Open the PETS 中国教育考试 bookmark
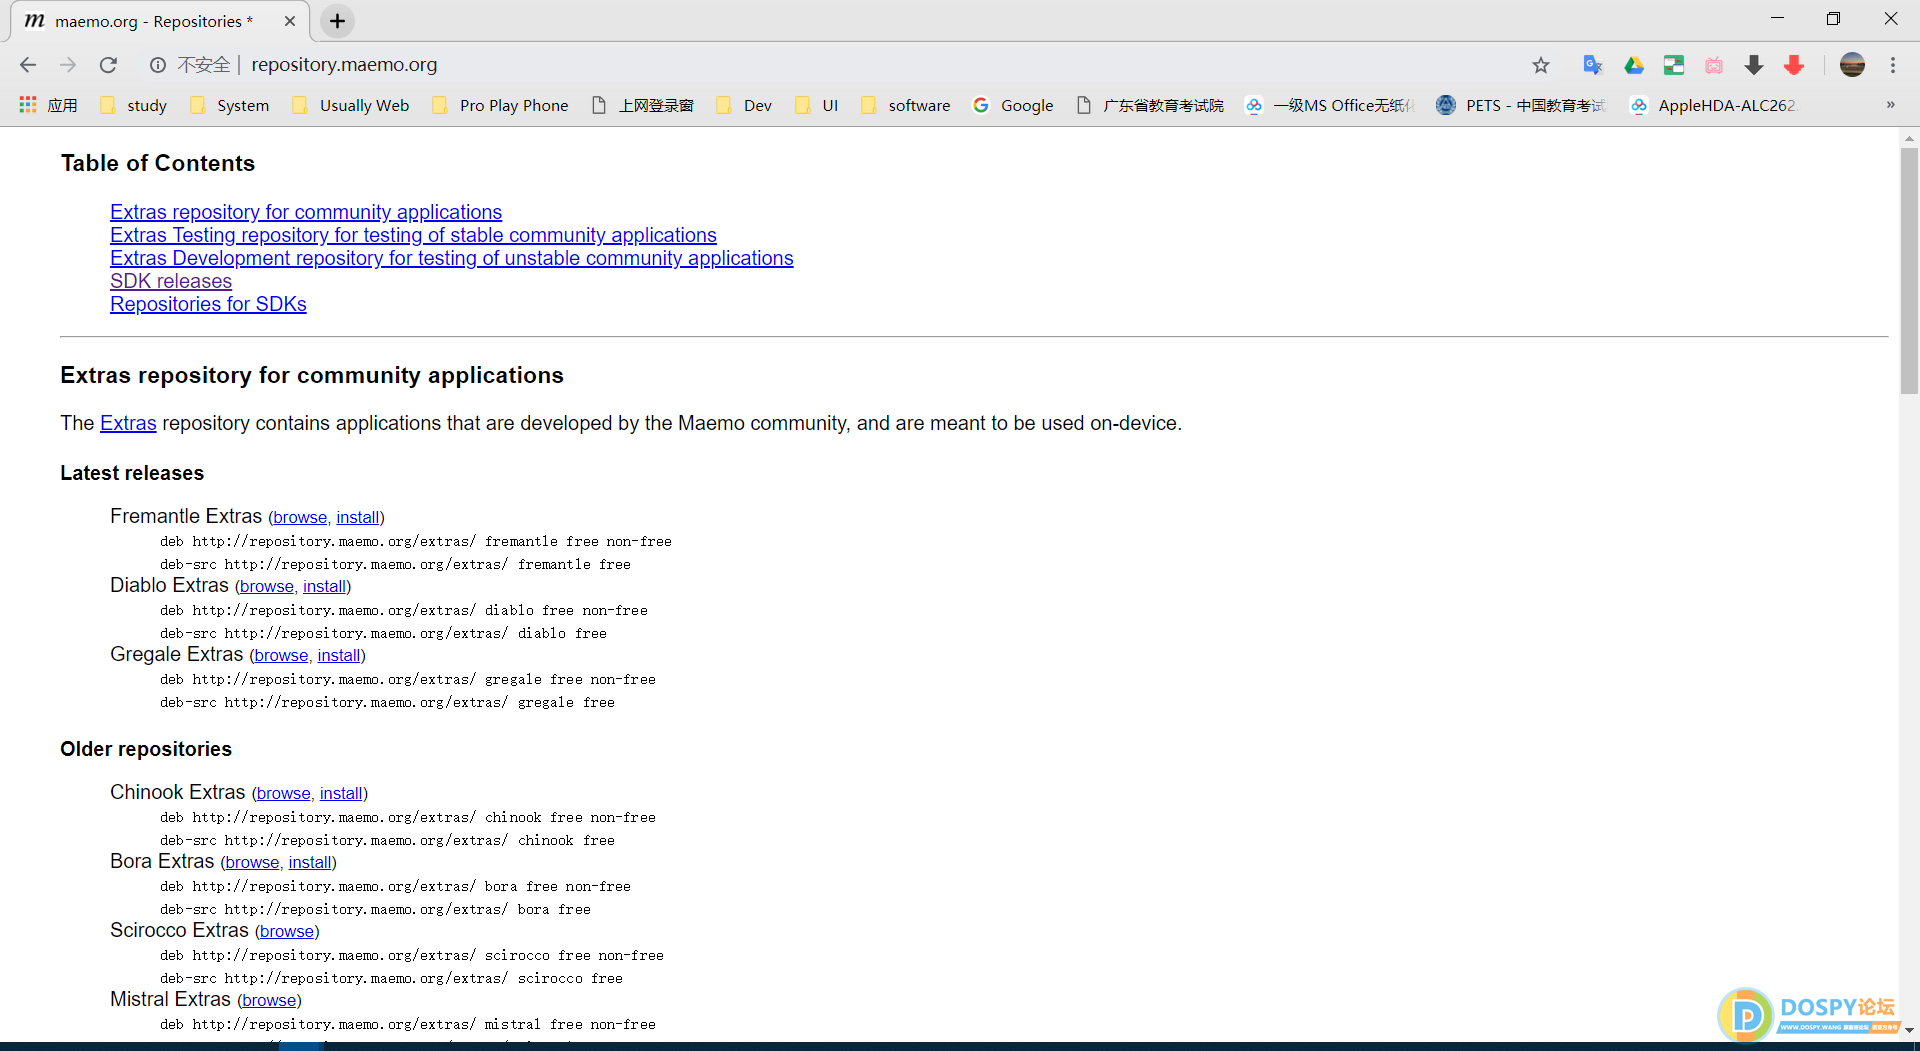Image resolution: width=1920 pixels, height=1051 pixels. 1520,105
